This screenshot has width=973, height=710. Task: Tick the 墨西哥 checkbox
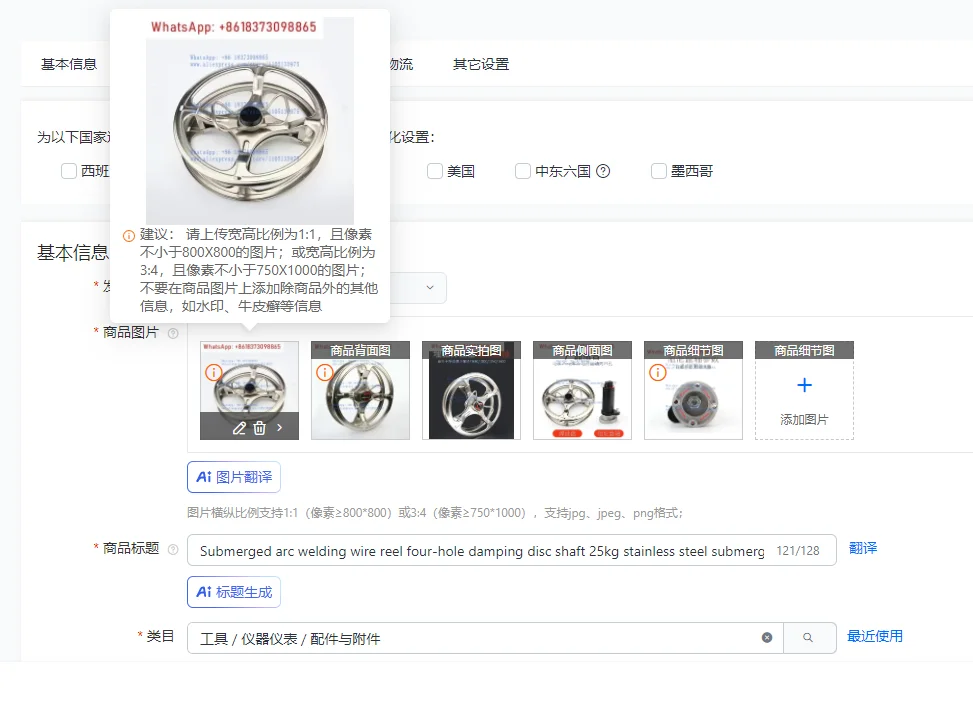tap(658, 171)
